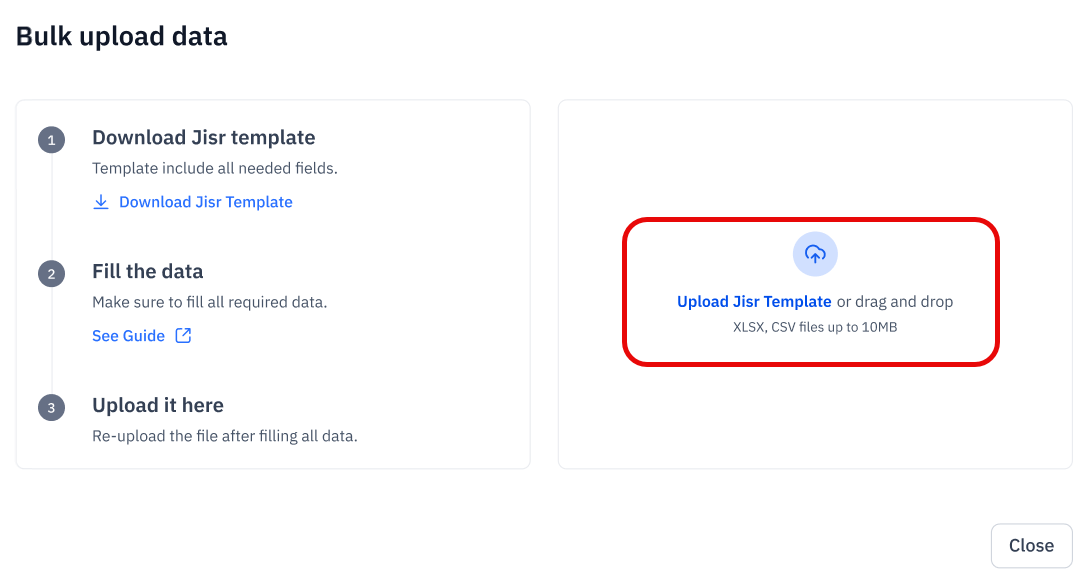Click the circular background behind the upload cloud icon
Screen dimensions: 1090x584
coord(815,255)
